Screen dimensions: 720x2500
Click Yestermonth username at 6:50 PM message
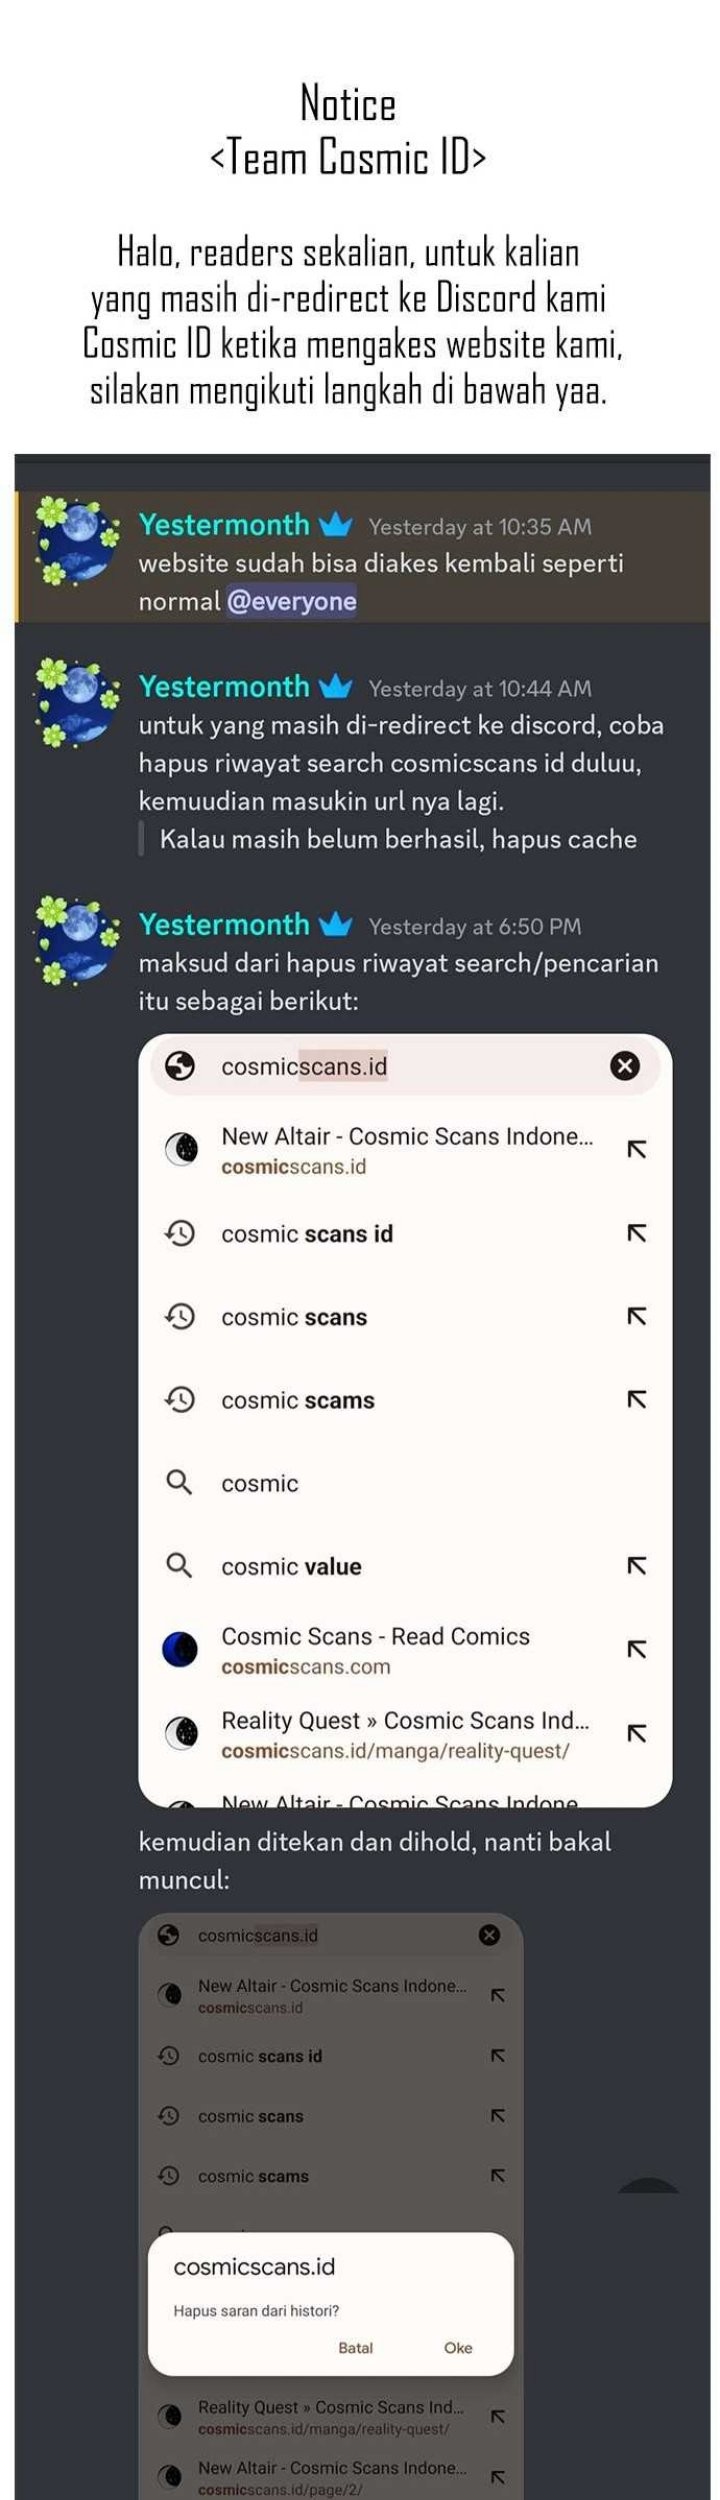click(x=224, y=924)
